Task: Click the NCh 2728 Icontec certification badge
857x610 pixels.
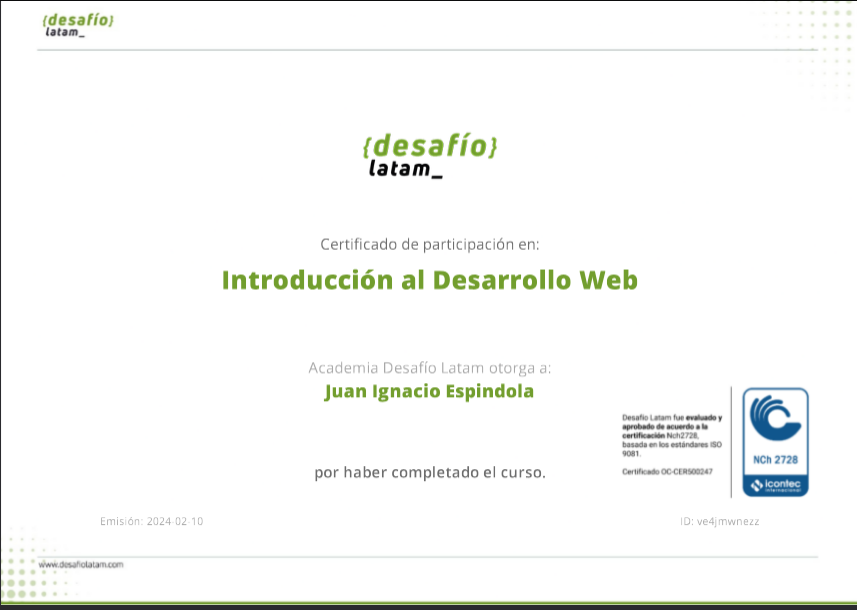Action: point(775,442)
